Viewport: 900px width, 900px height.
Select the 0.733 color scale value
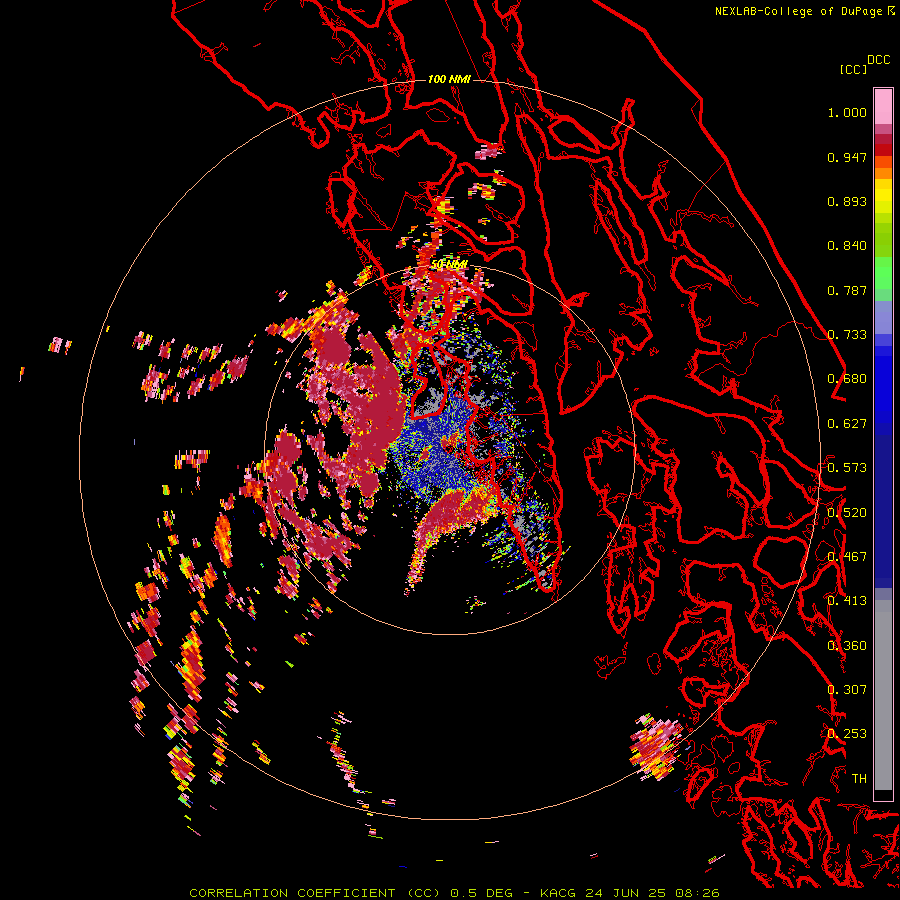point(847,335)
